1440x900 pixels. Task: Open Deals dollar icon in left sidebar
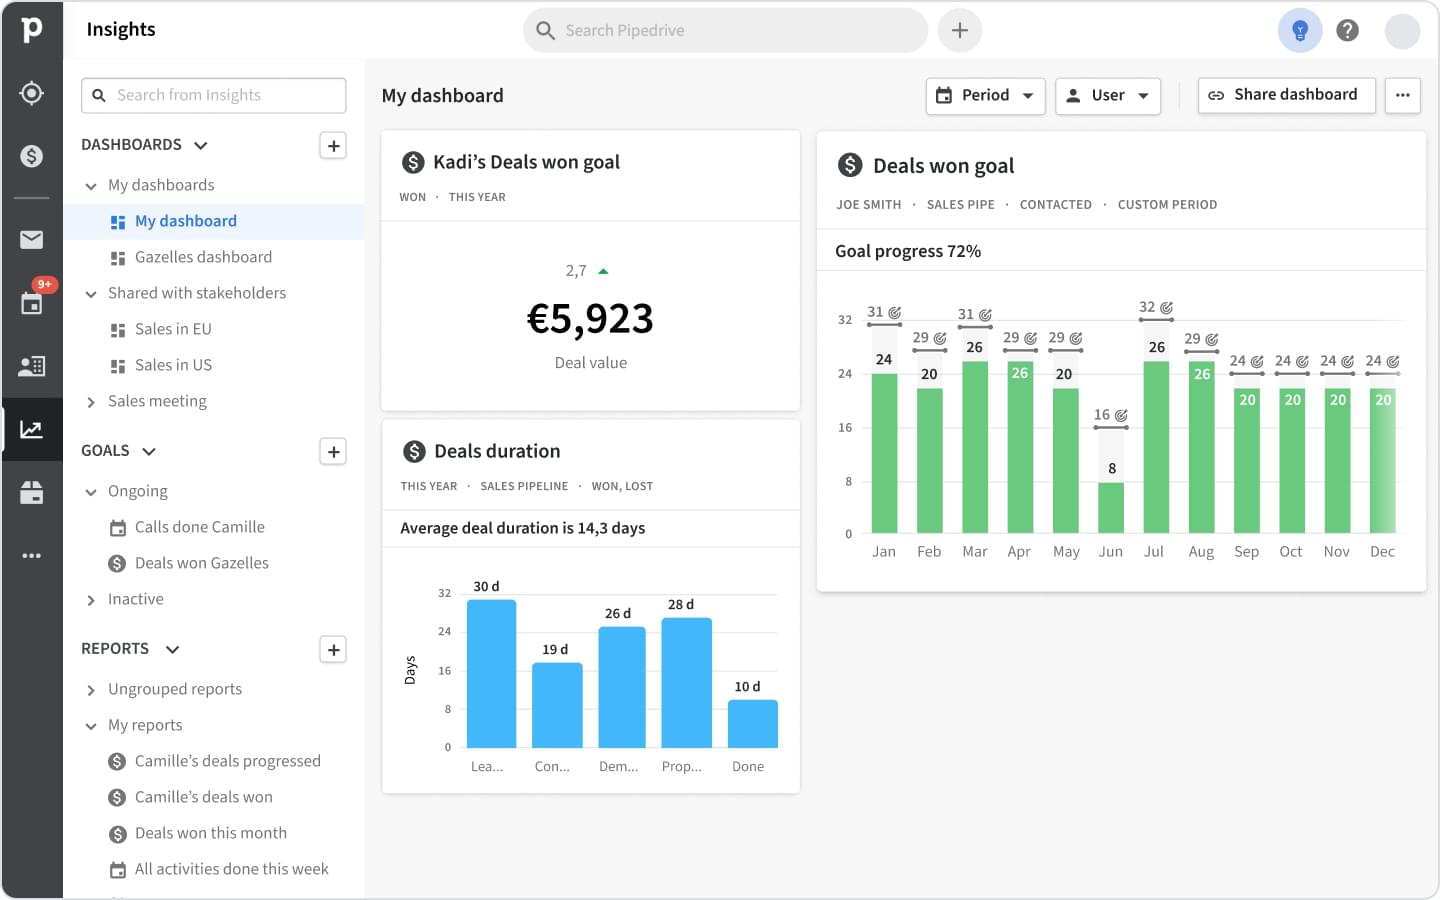(x=32, y=156)
